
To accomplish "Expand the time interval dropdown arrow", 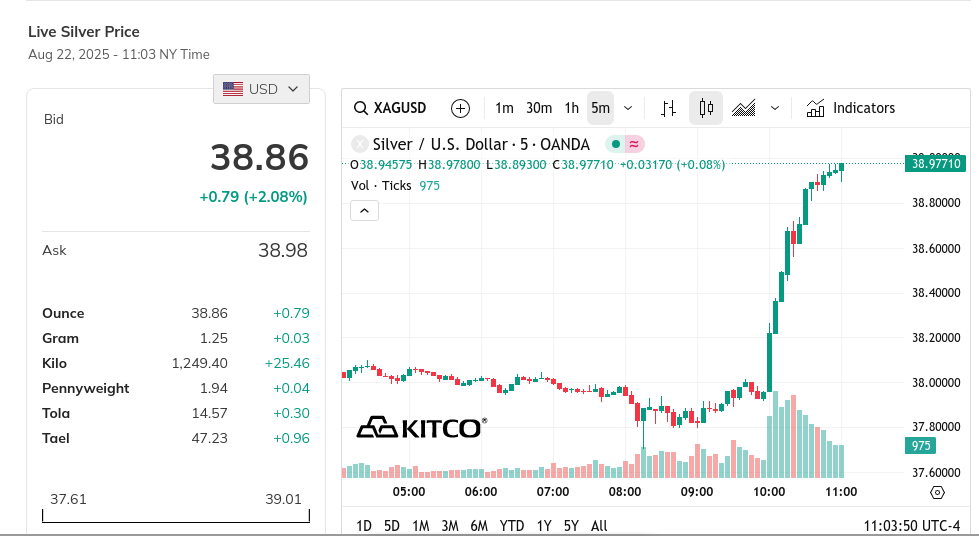I will [628, 108].
